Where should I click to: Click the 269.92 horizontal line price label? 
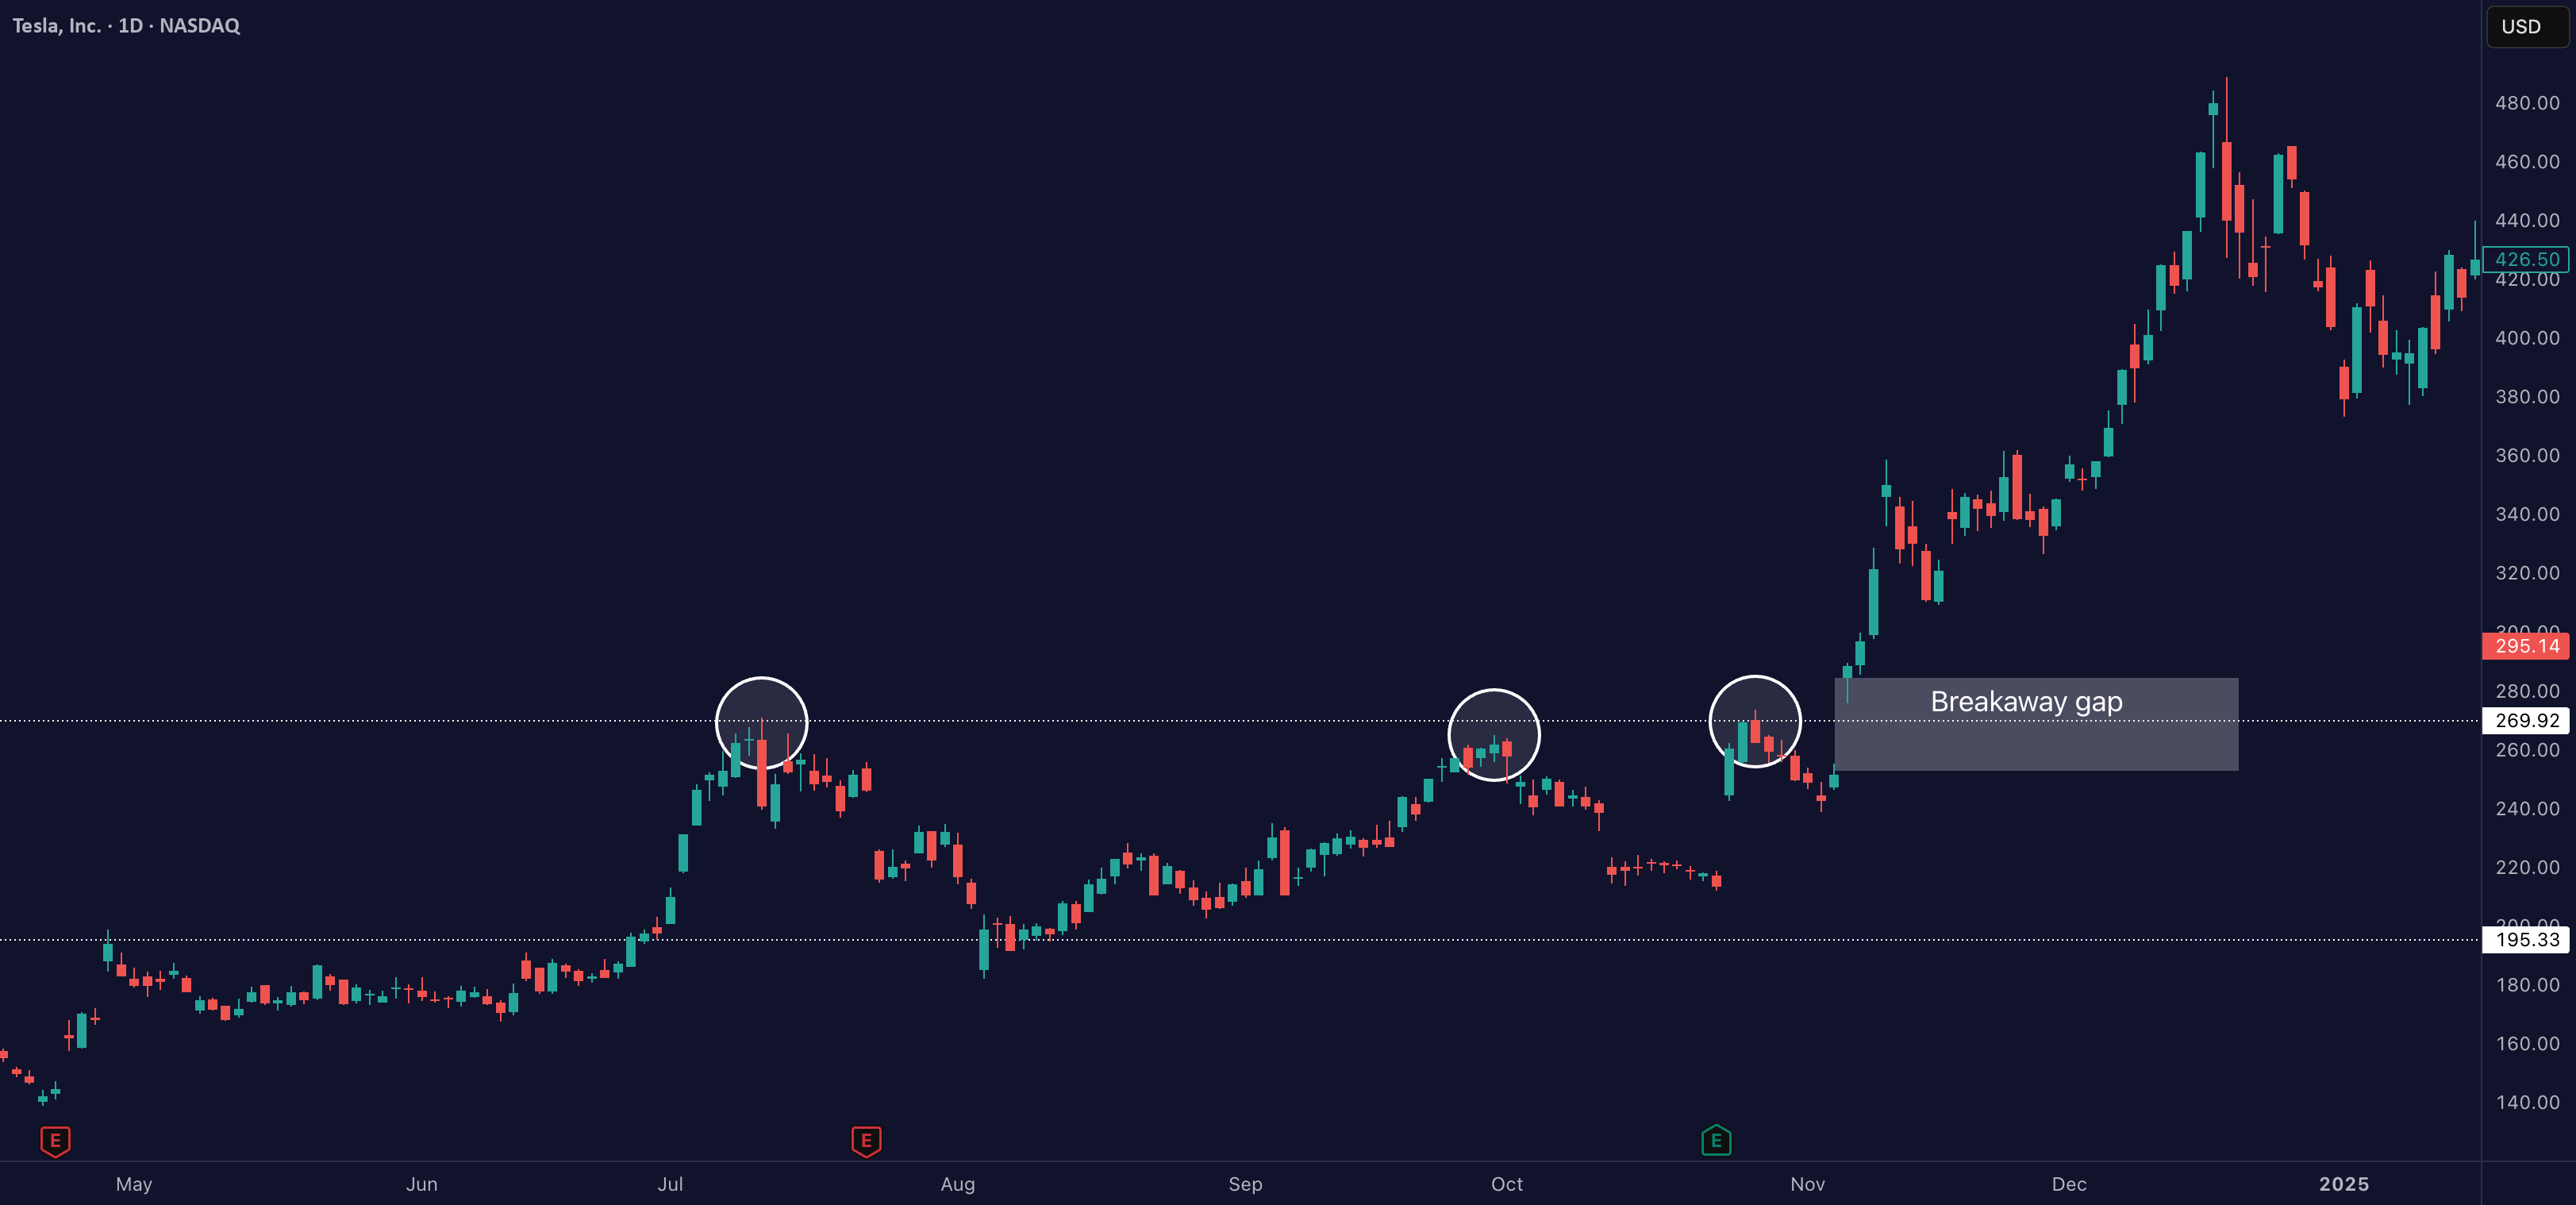click(2526, 720)
